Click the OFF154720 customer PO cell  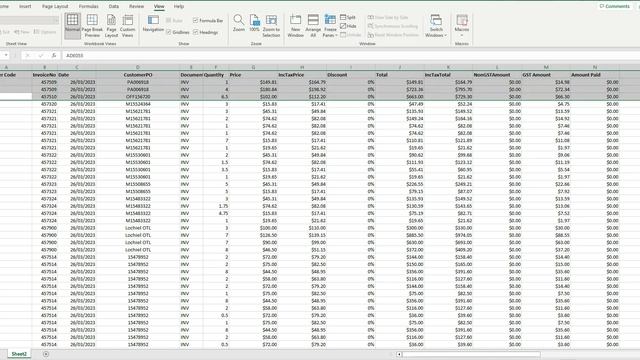pyautogui.click(x=138, y=97)
